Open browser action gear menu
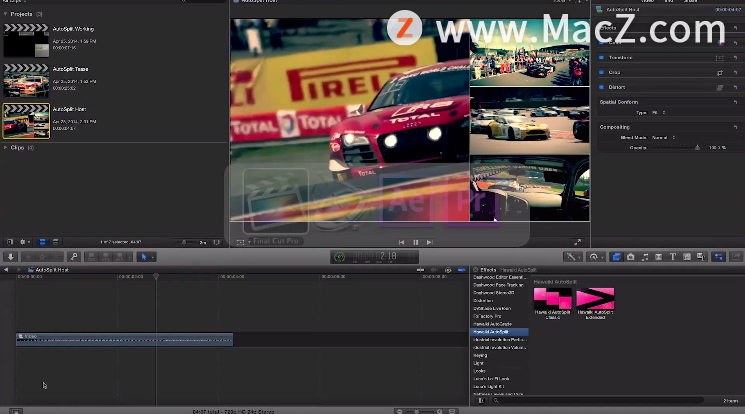Screen dimensions: 745x414 (x=24, y=242)
